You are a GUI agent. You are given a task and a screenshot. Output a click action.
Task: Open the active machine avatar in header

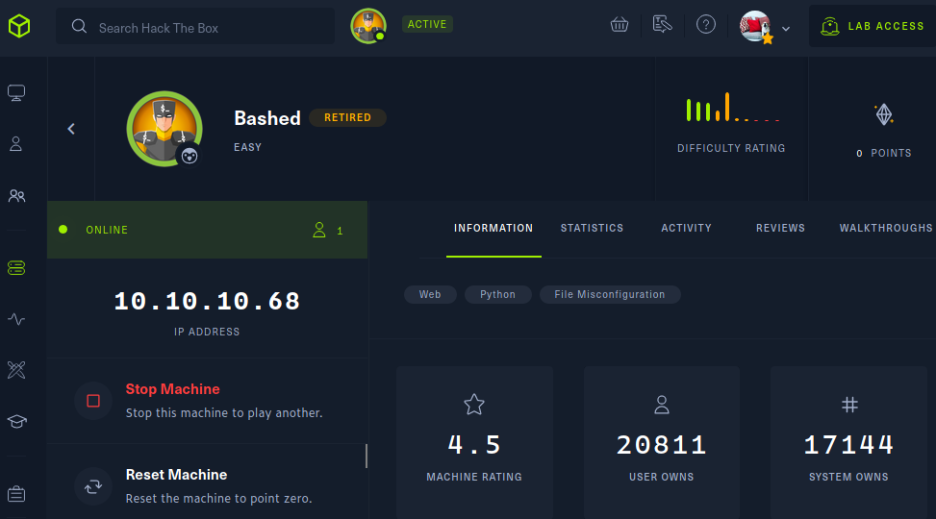pos(368,26)
